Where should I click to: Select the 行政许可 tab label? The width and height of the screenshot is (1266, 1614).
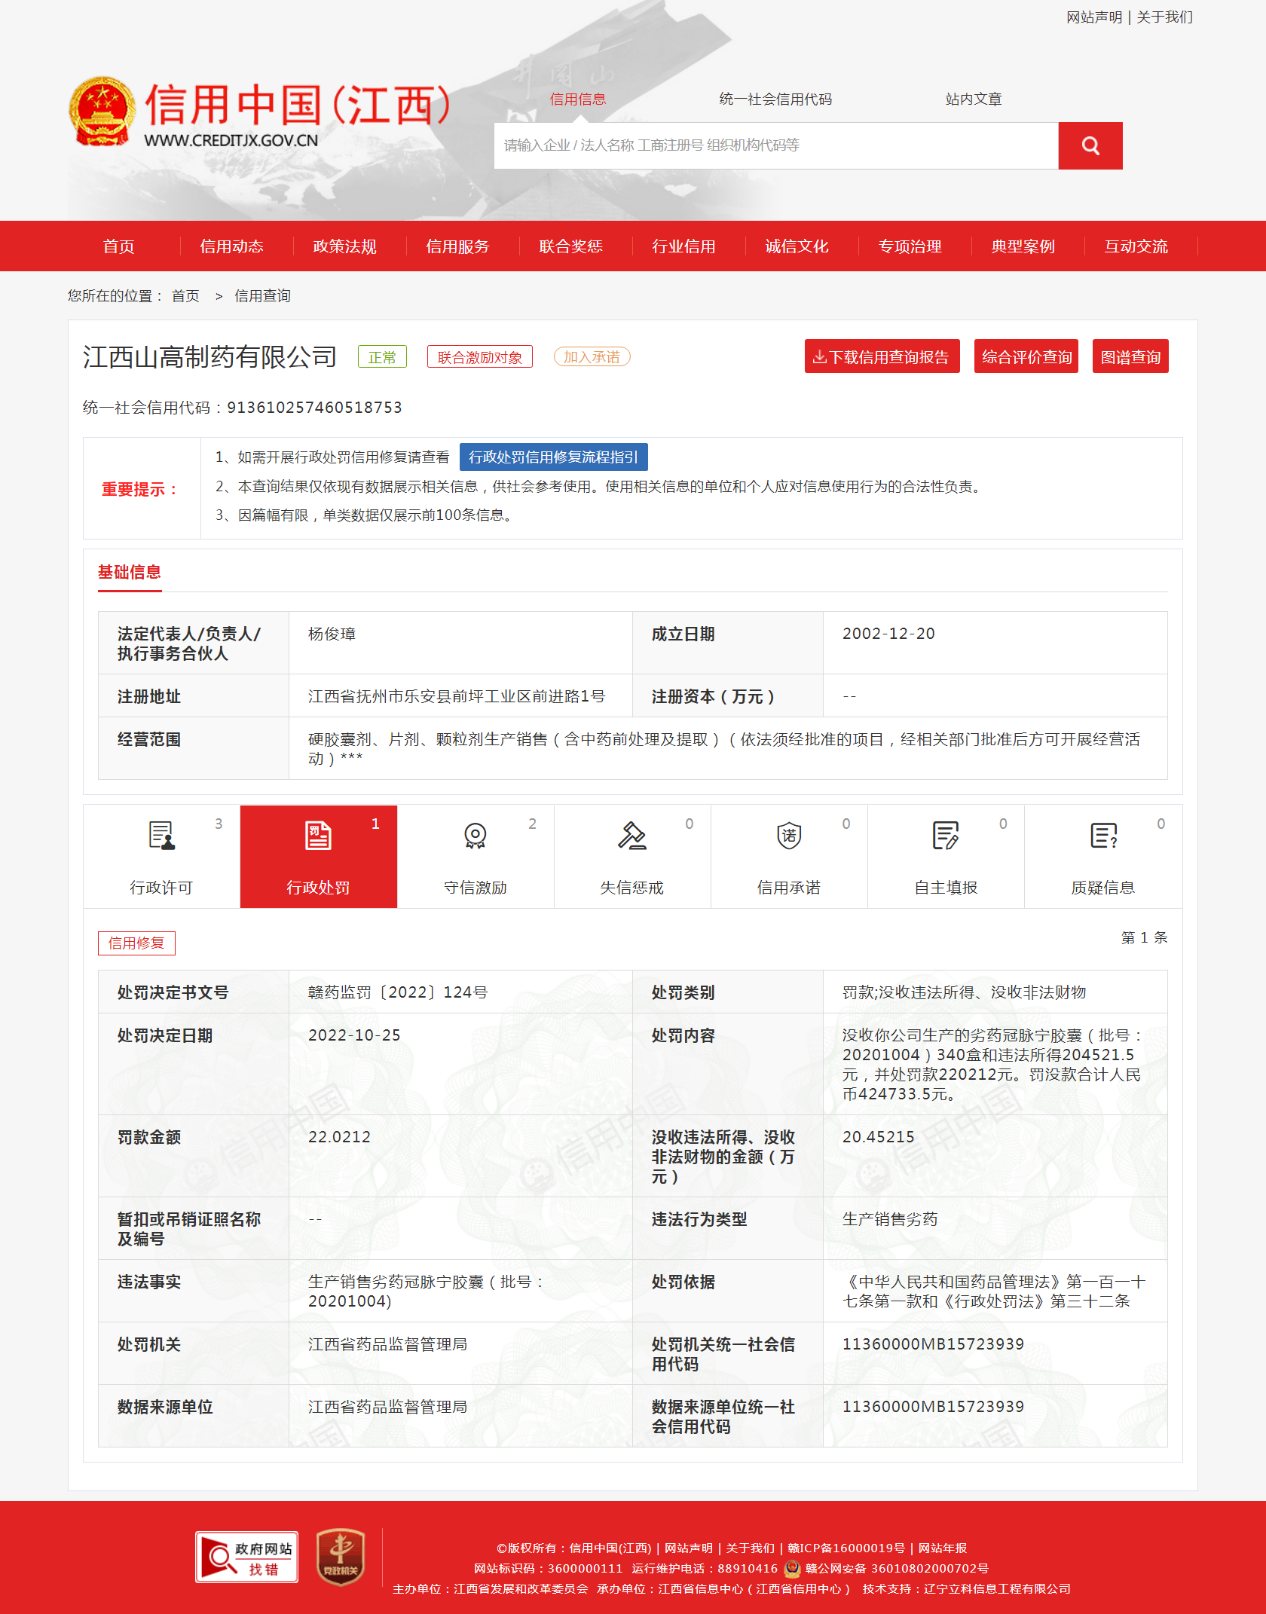pos(161,887)
